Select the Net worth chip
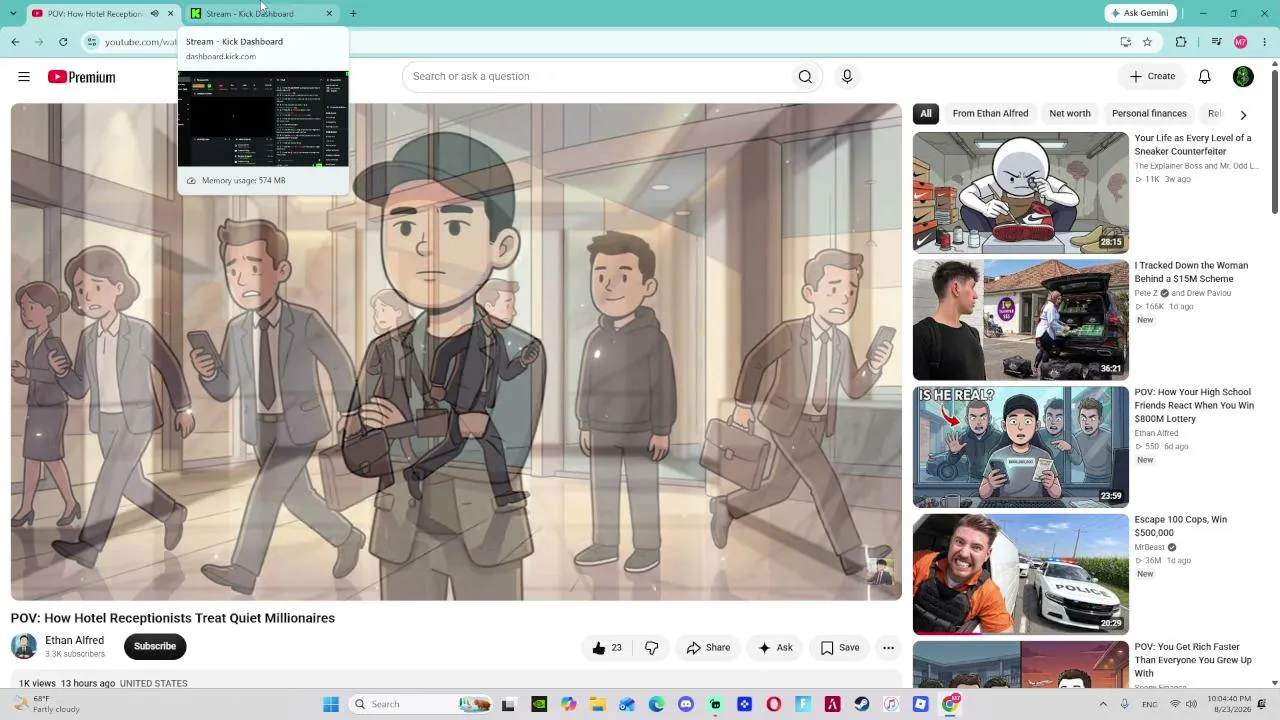Viewport: 1280px width, 720px height. [1070, 114]
